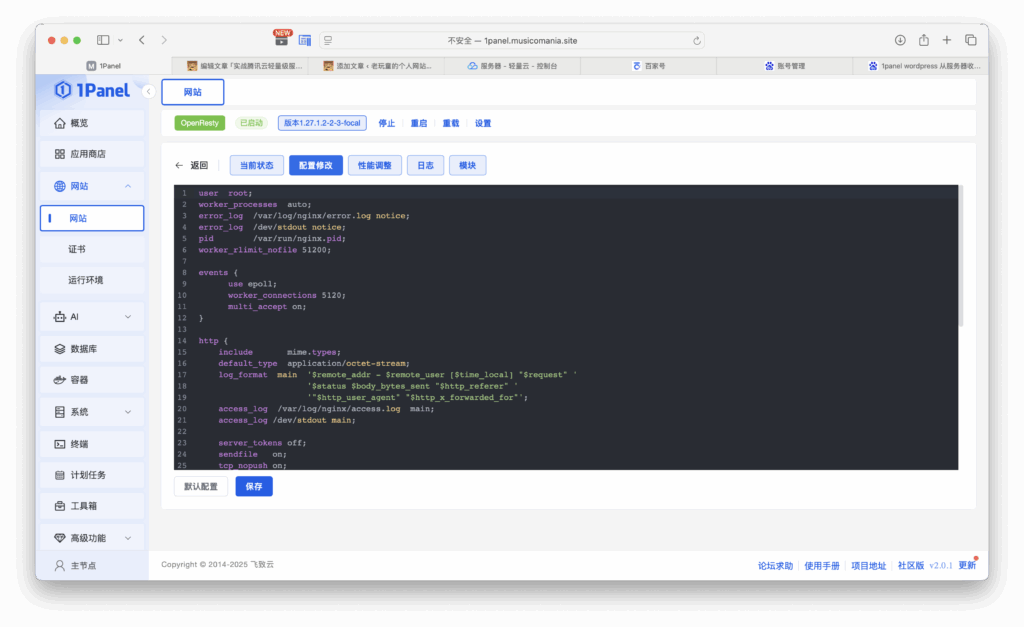Open the 模块 modules tab
The image size is (1024, 627).
tap(468, 165)
